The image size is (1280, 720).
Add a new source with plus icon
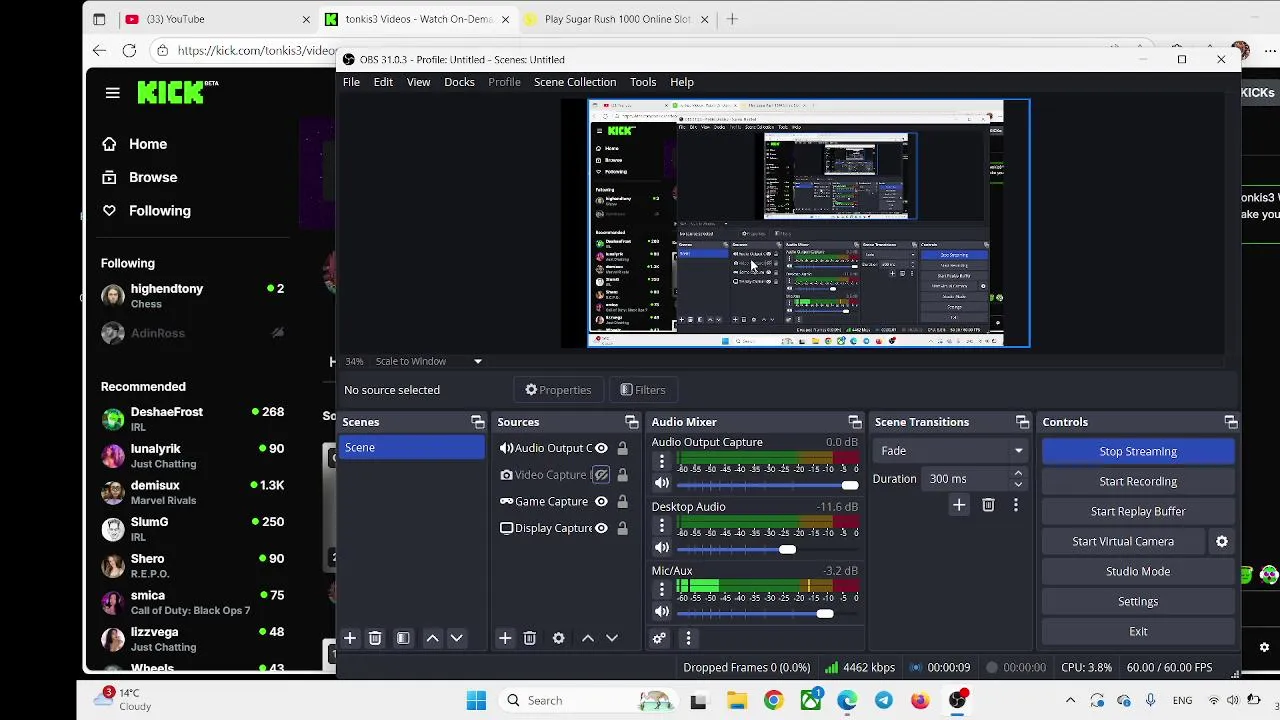(x=505, y=638)
